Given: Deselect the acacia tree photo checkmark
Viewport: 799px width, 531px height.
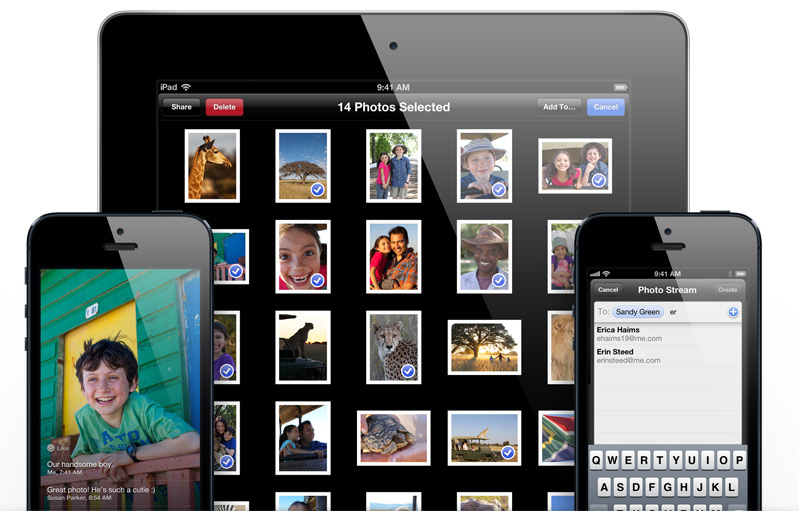Looking at the screenshot, I should point(317,189).
